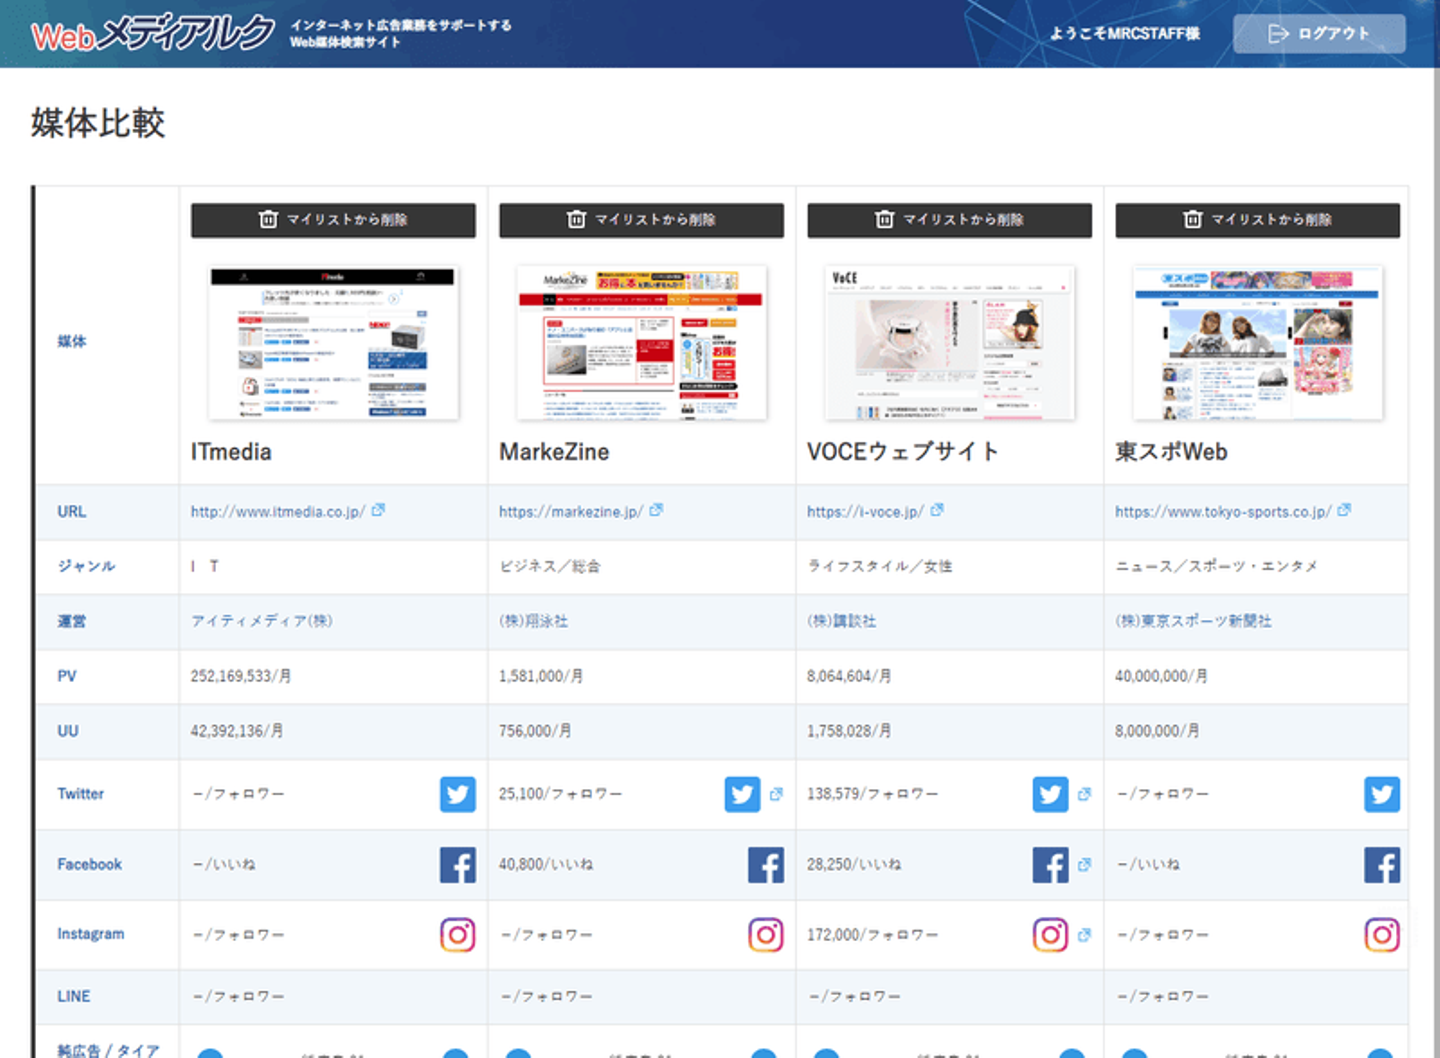Click operator (株)翔泳社
Image resolution: width=1440 pixels, height=1058 pixels.
(x=534, y=621)
